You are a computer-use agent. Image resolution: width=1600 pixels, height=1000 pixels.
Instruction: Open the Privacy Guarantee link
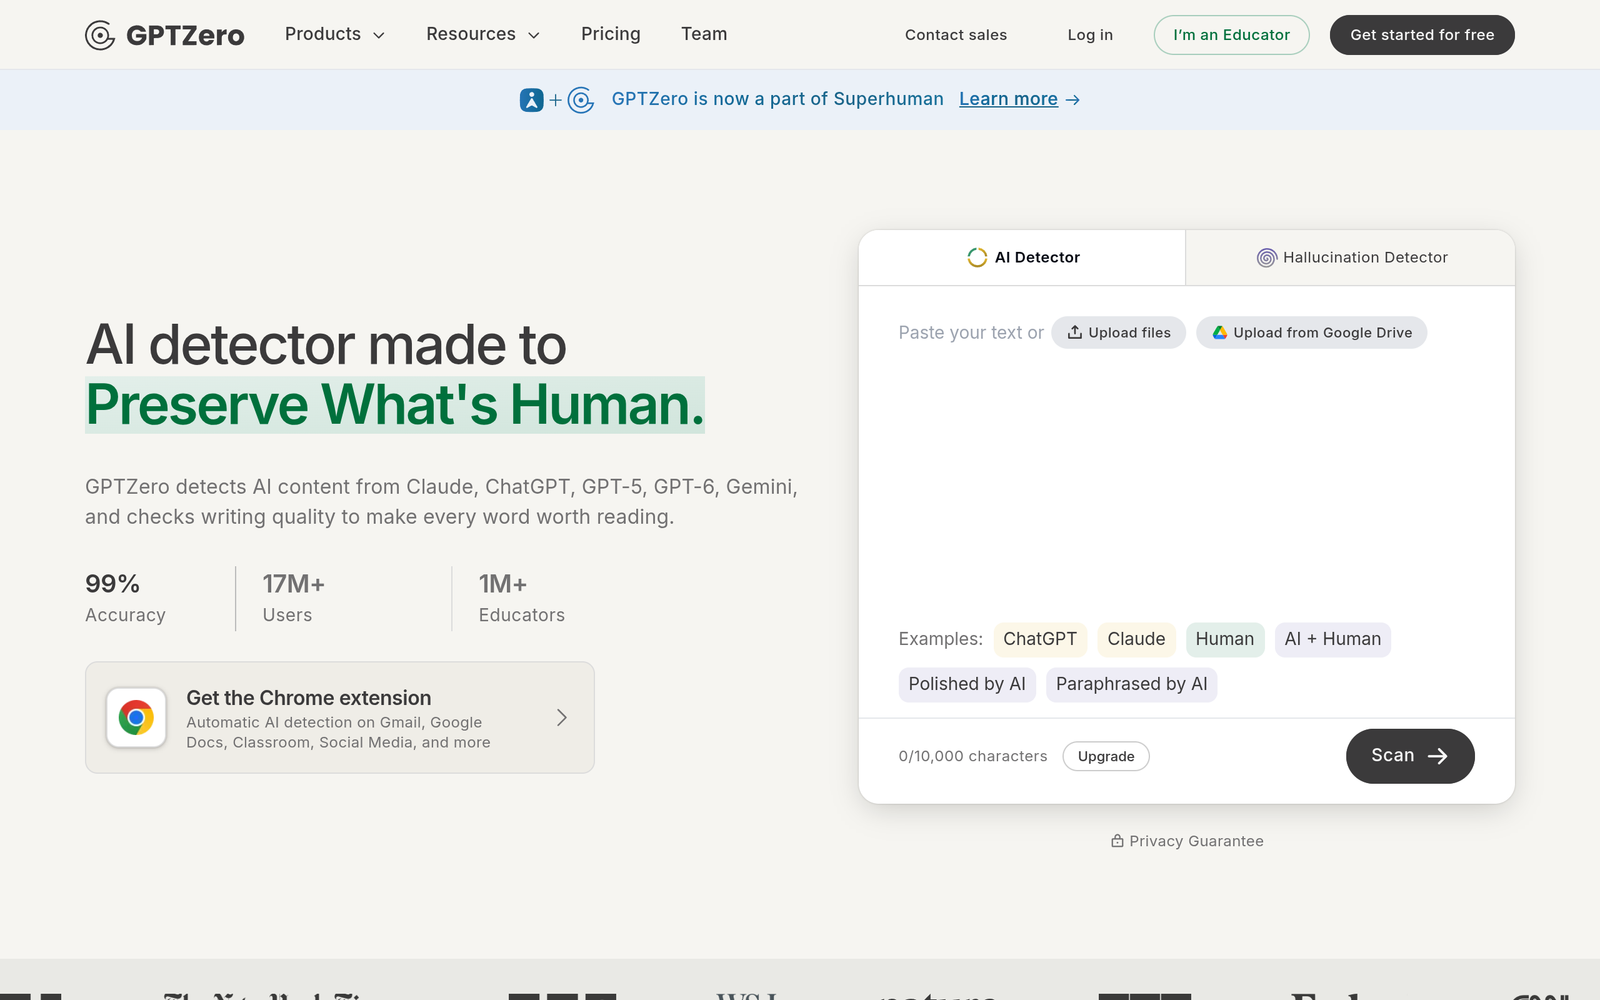(1187, 841)
